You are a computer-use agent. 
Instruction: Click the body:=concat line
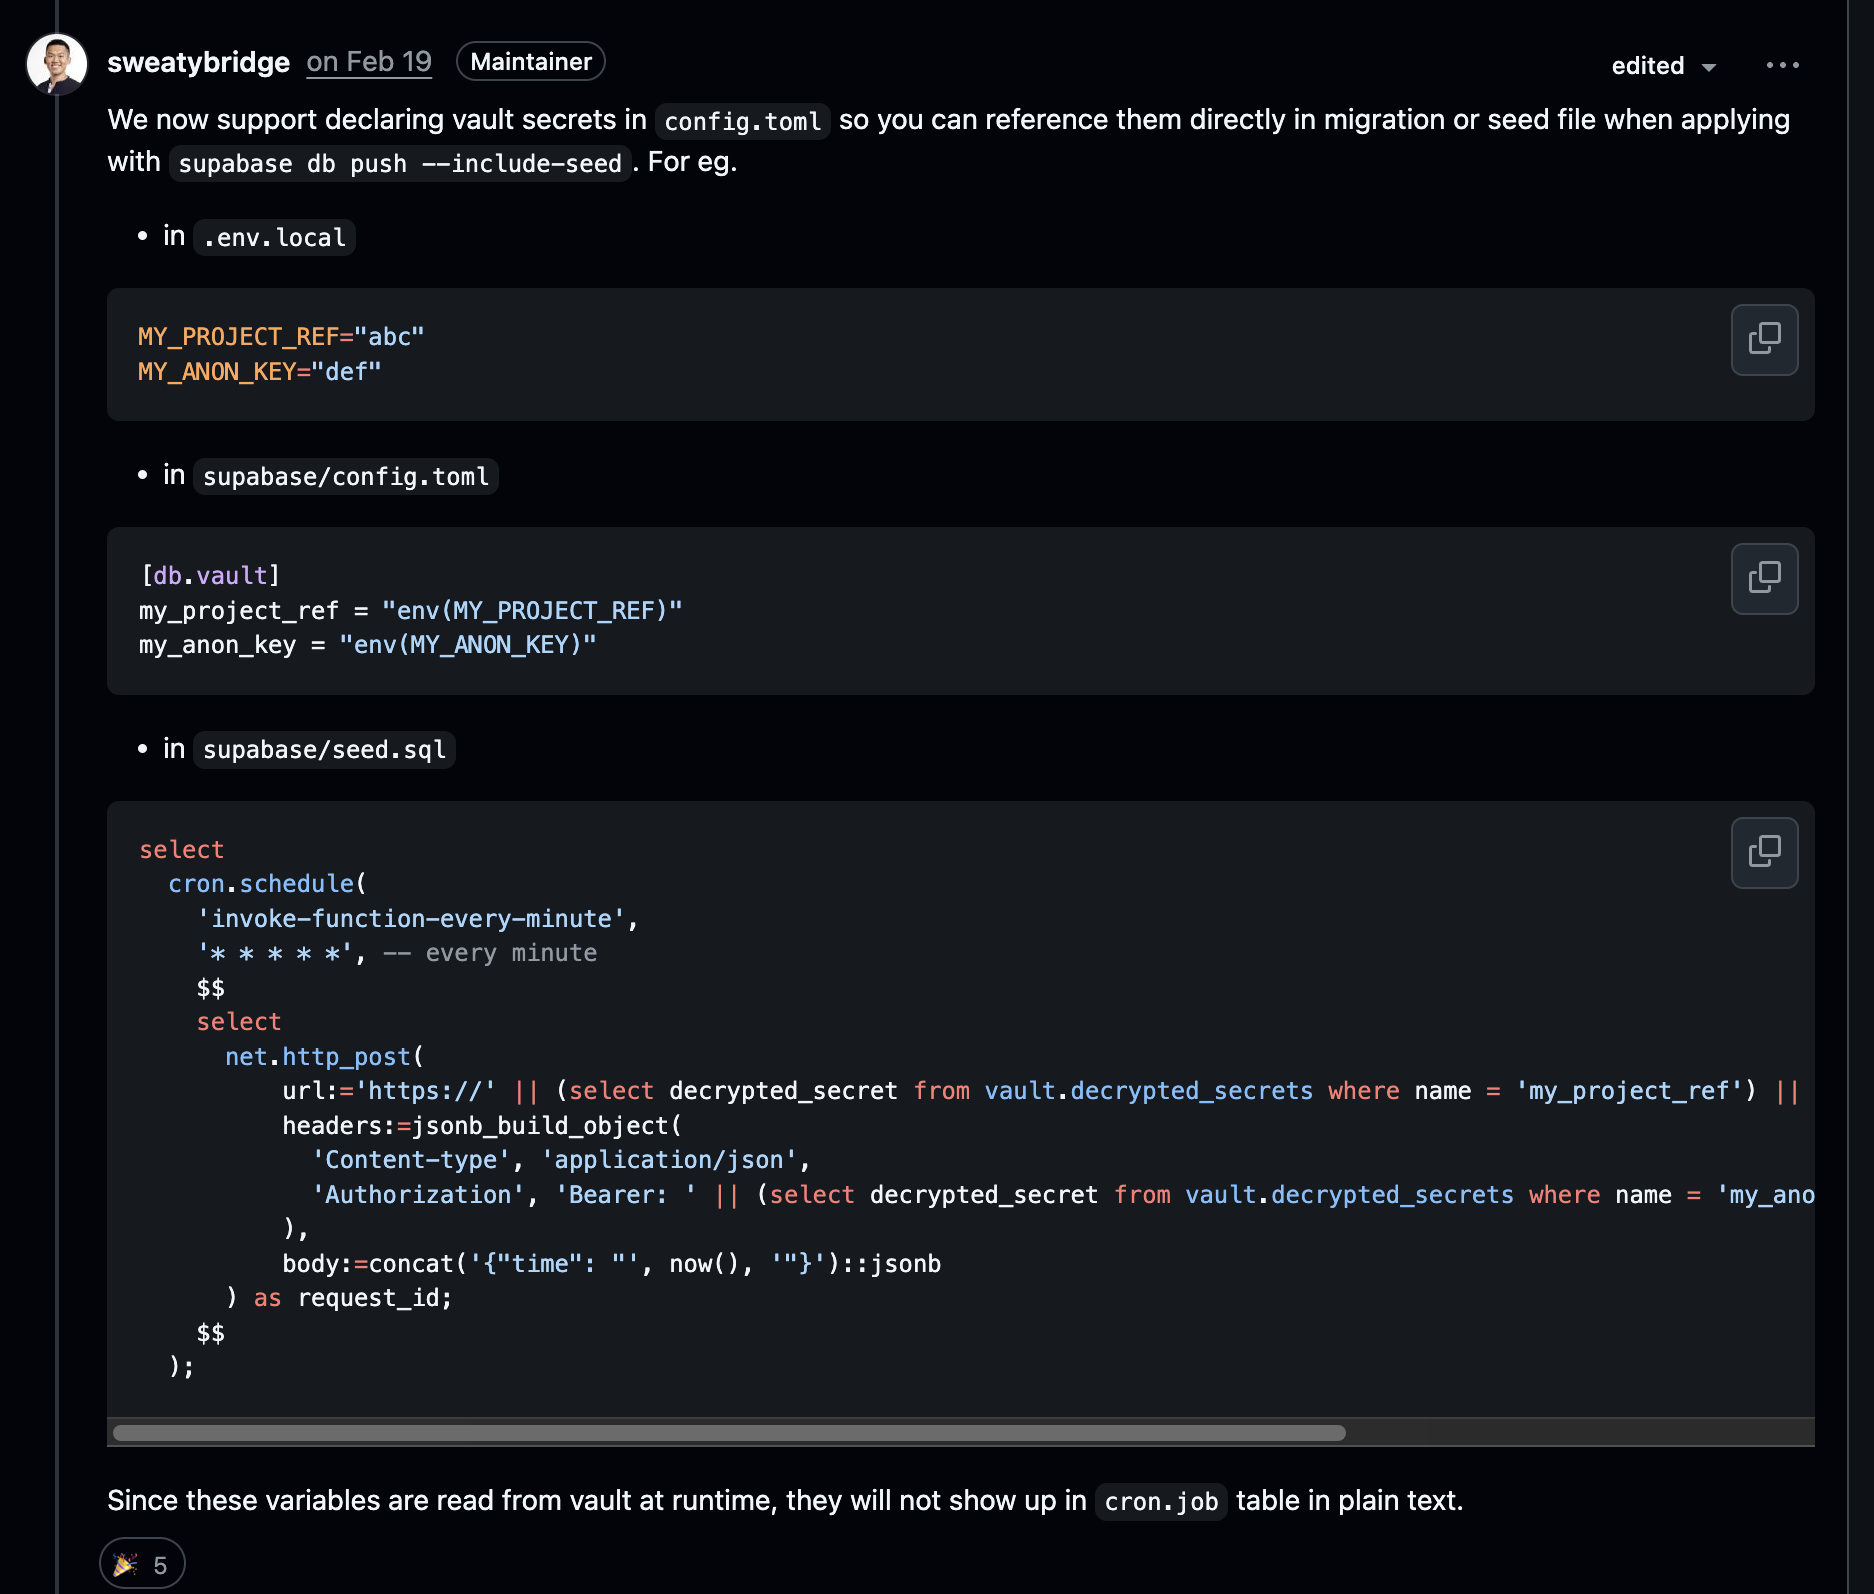(x=611, y=1264)
